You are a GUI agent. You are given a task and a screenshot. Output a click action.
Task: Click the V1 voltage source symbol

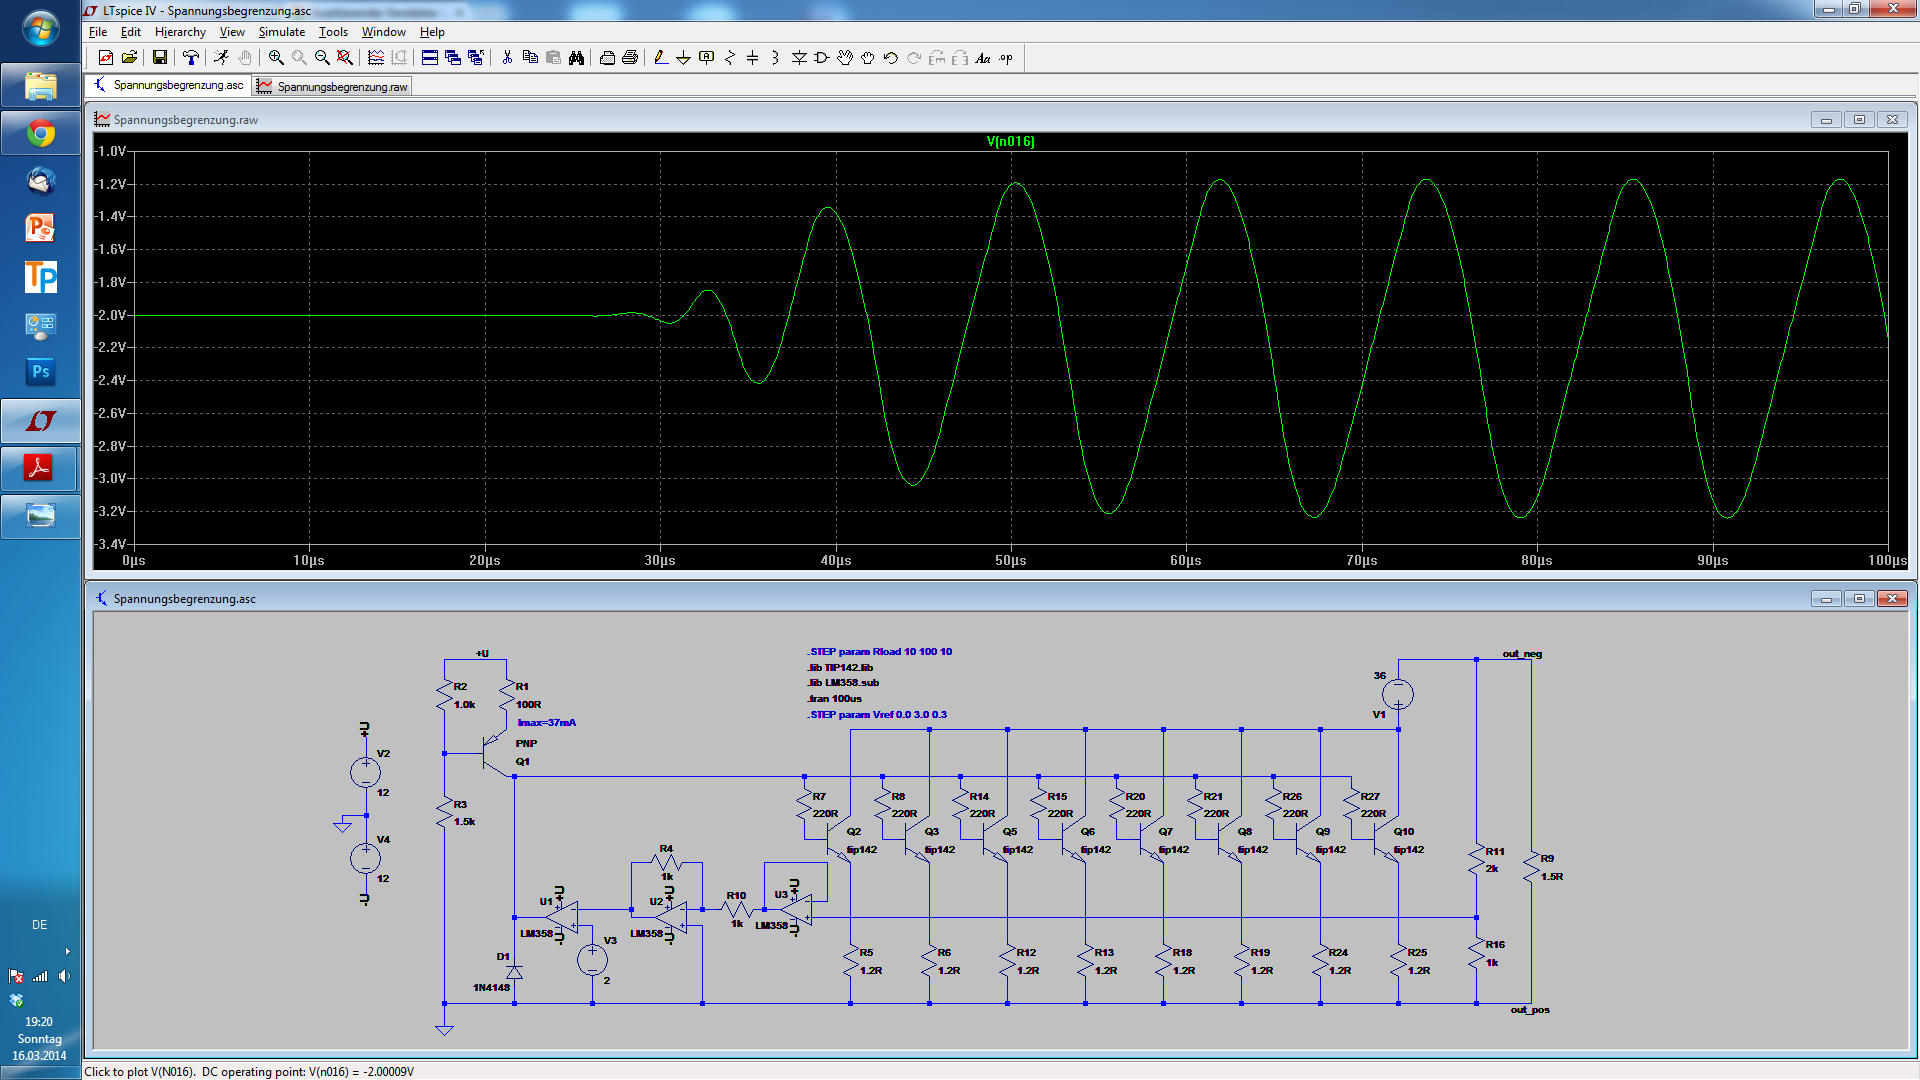[x=1398, y=694]
